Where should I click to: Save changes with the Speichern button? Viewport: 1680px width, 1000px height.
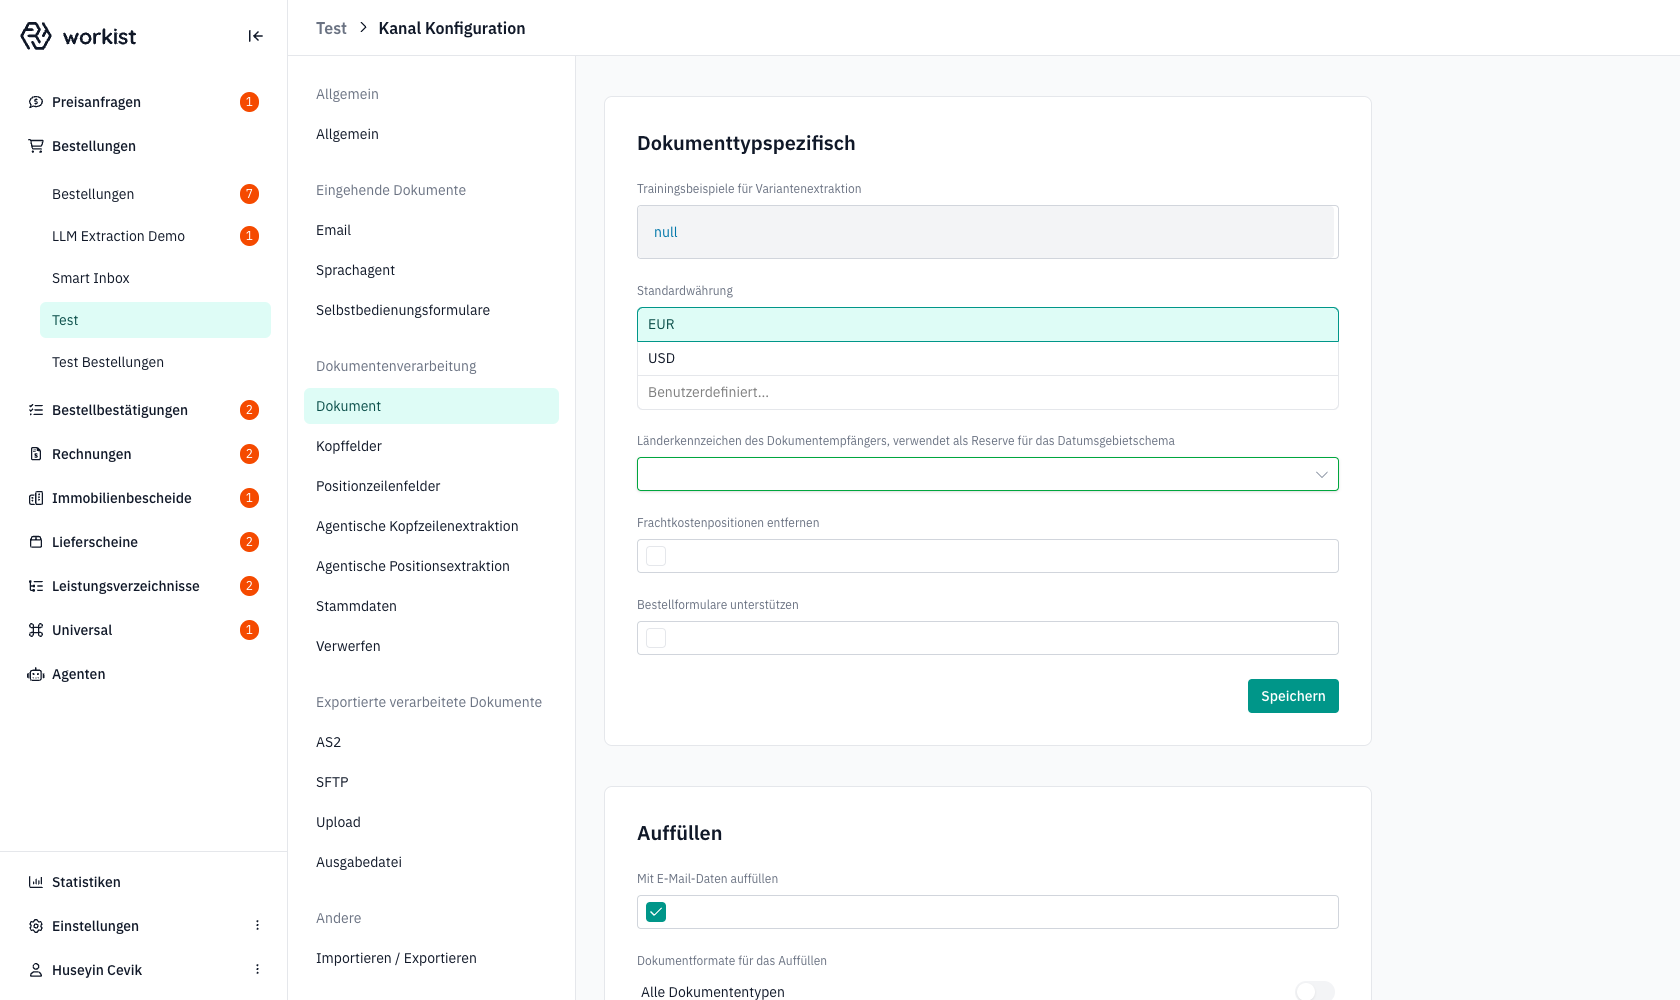pos(1293,696)
